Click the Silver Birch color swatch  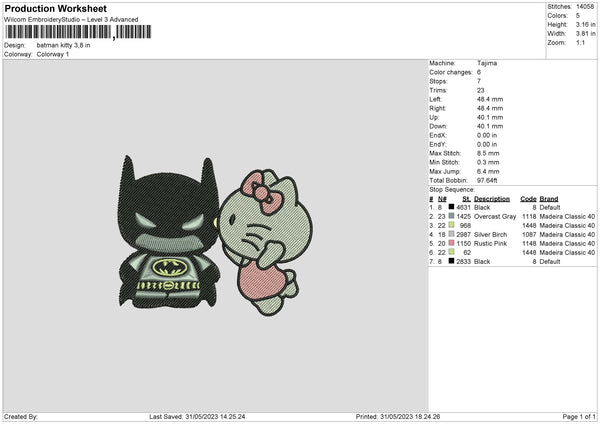pos(452,234)
